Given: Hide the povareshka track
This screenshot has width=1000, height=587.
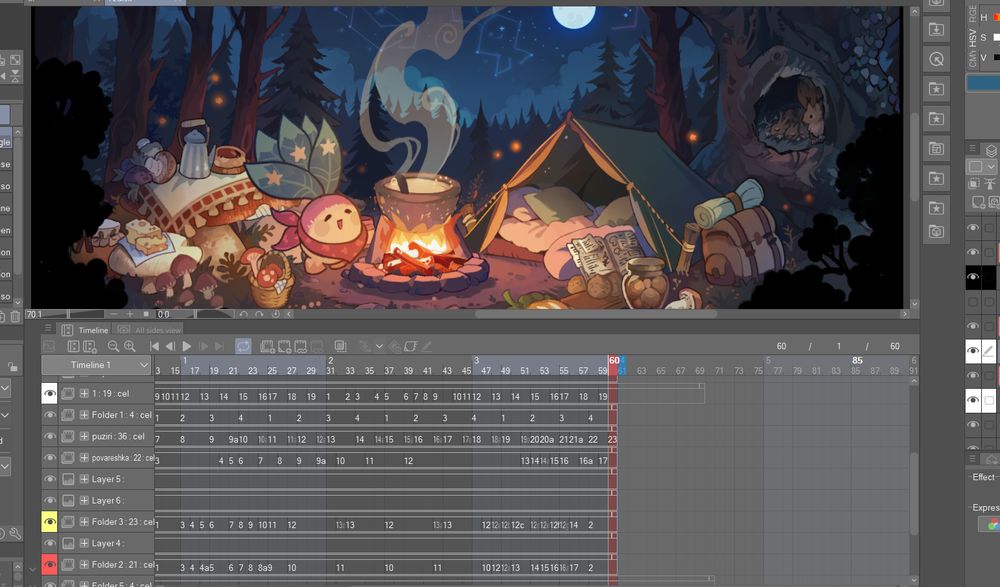Looking at the screenshot, I should pos(50,458).
